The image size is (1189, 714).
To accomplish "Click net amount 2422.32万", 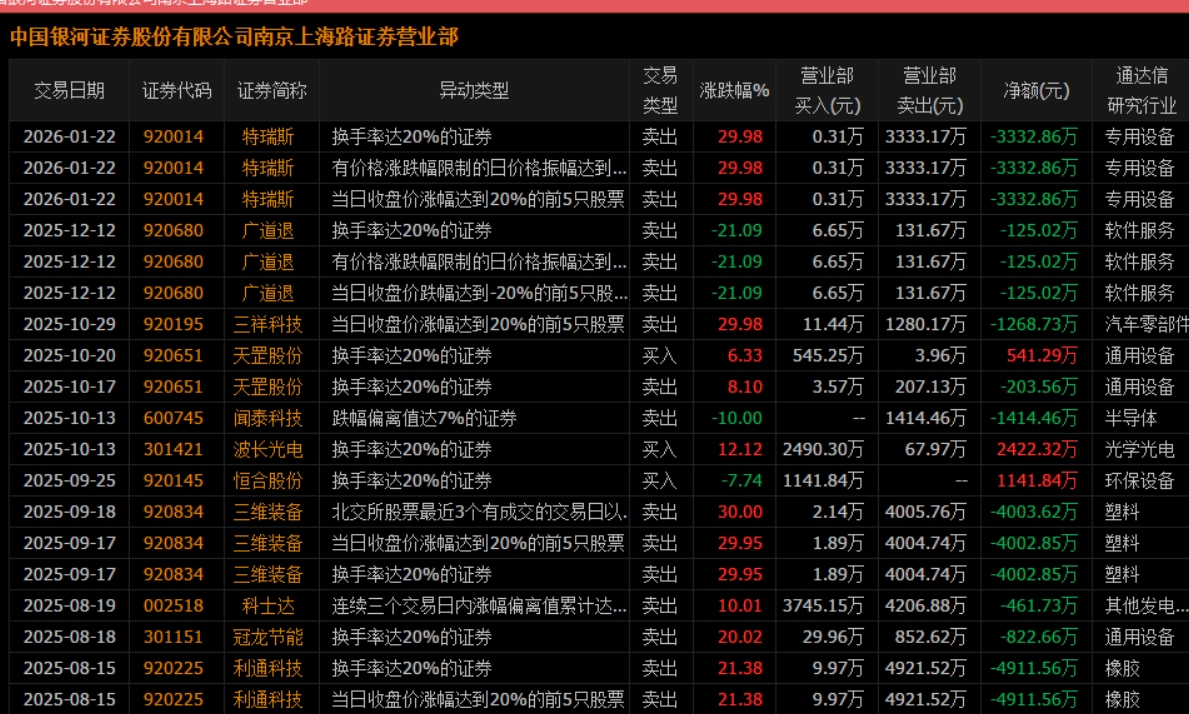I will (x=1037, y=449).
